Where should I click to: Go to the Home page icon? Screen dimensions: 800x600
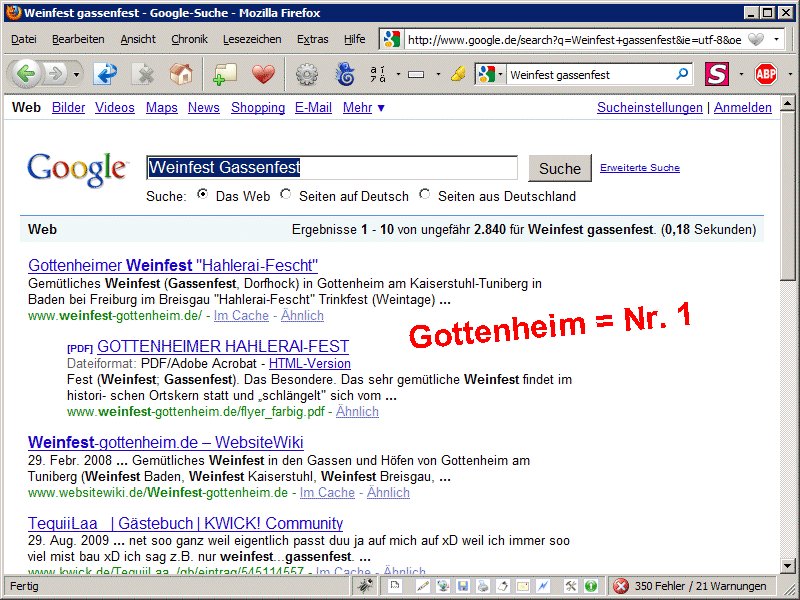pos(180,74)
